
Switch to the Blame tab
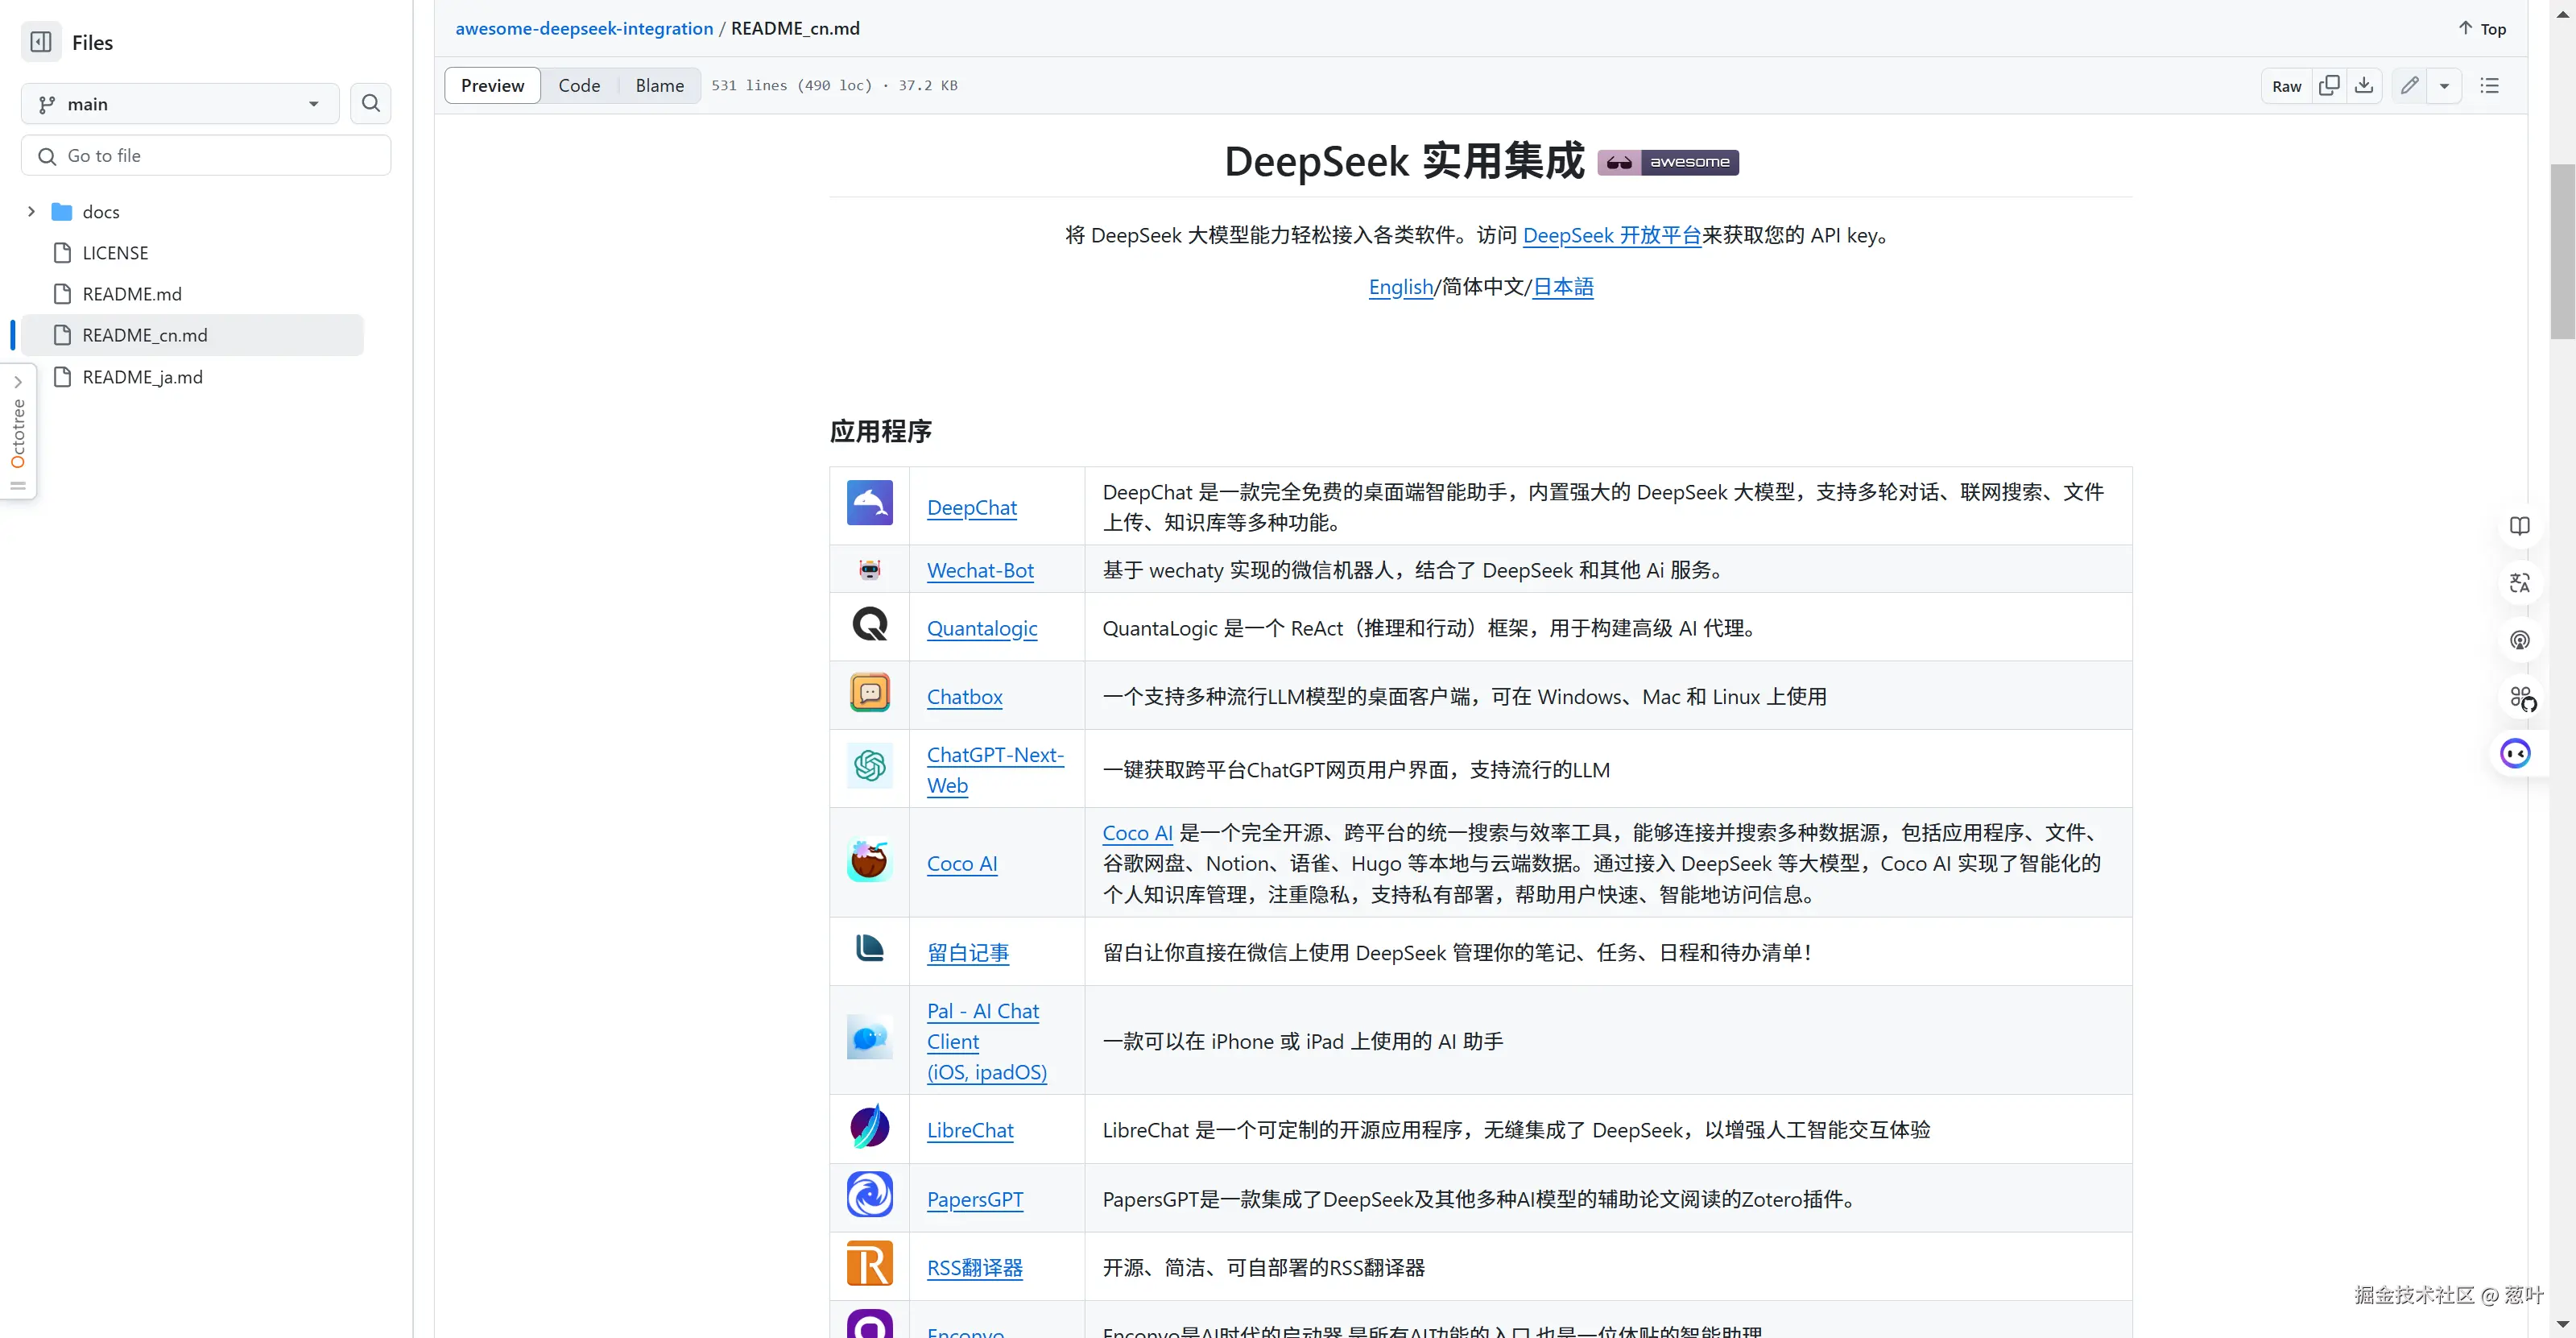(659, 86)
